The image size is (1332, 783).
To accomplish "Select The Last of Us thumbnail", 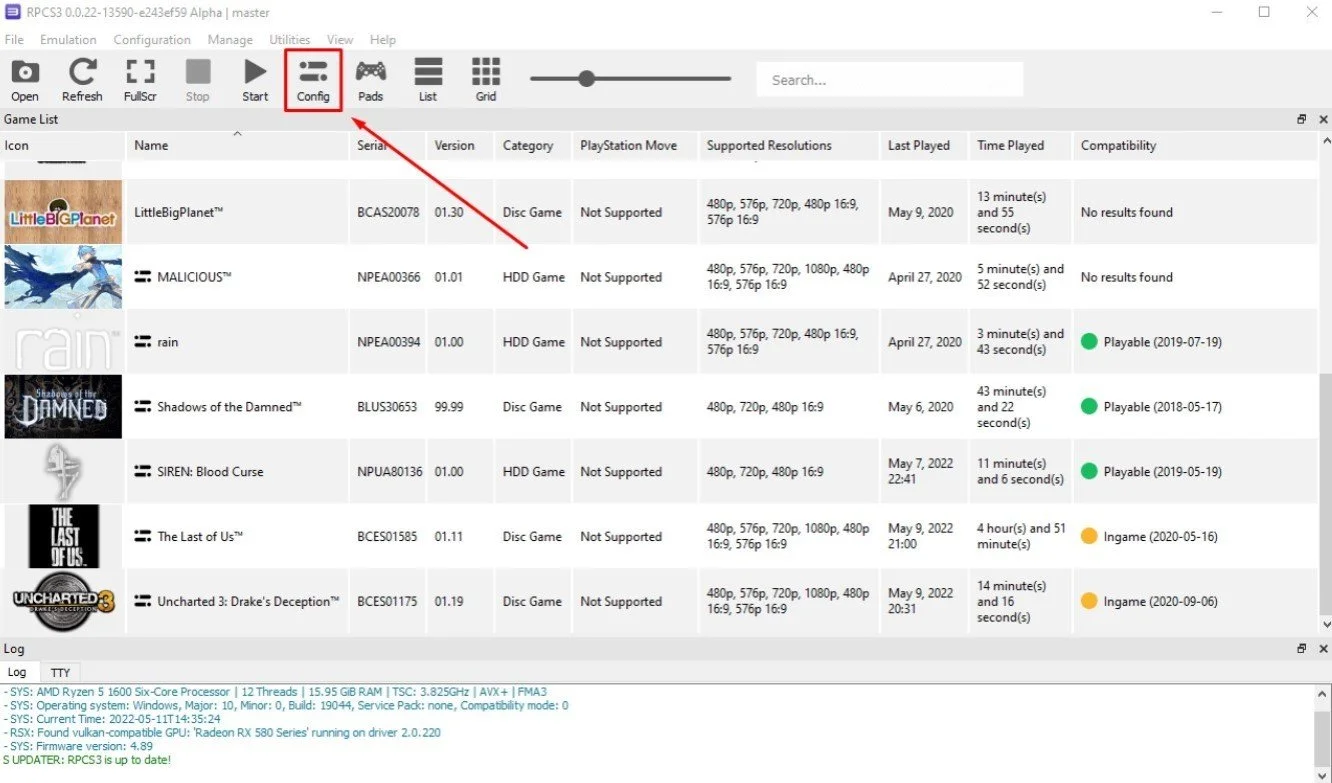I will click(63, 537).
